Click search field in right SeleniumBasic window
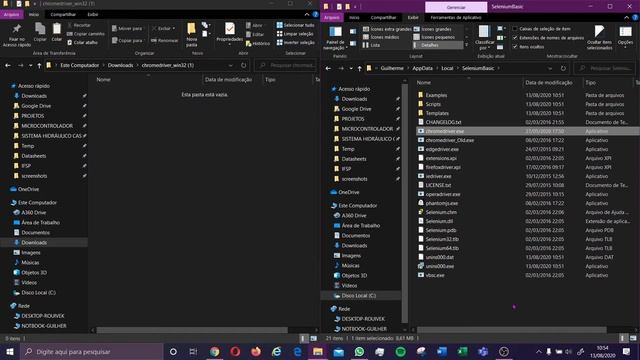 click(604, 68)
